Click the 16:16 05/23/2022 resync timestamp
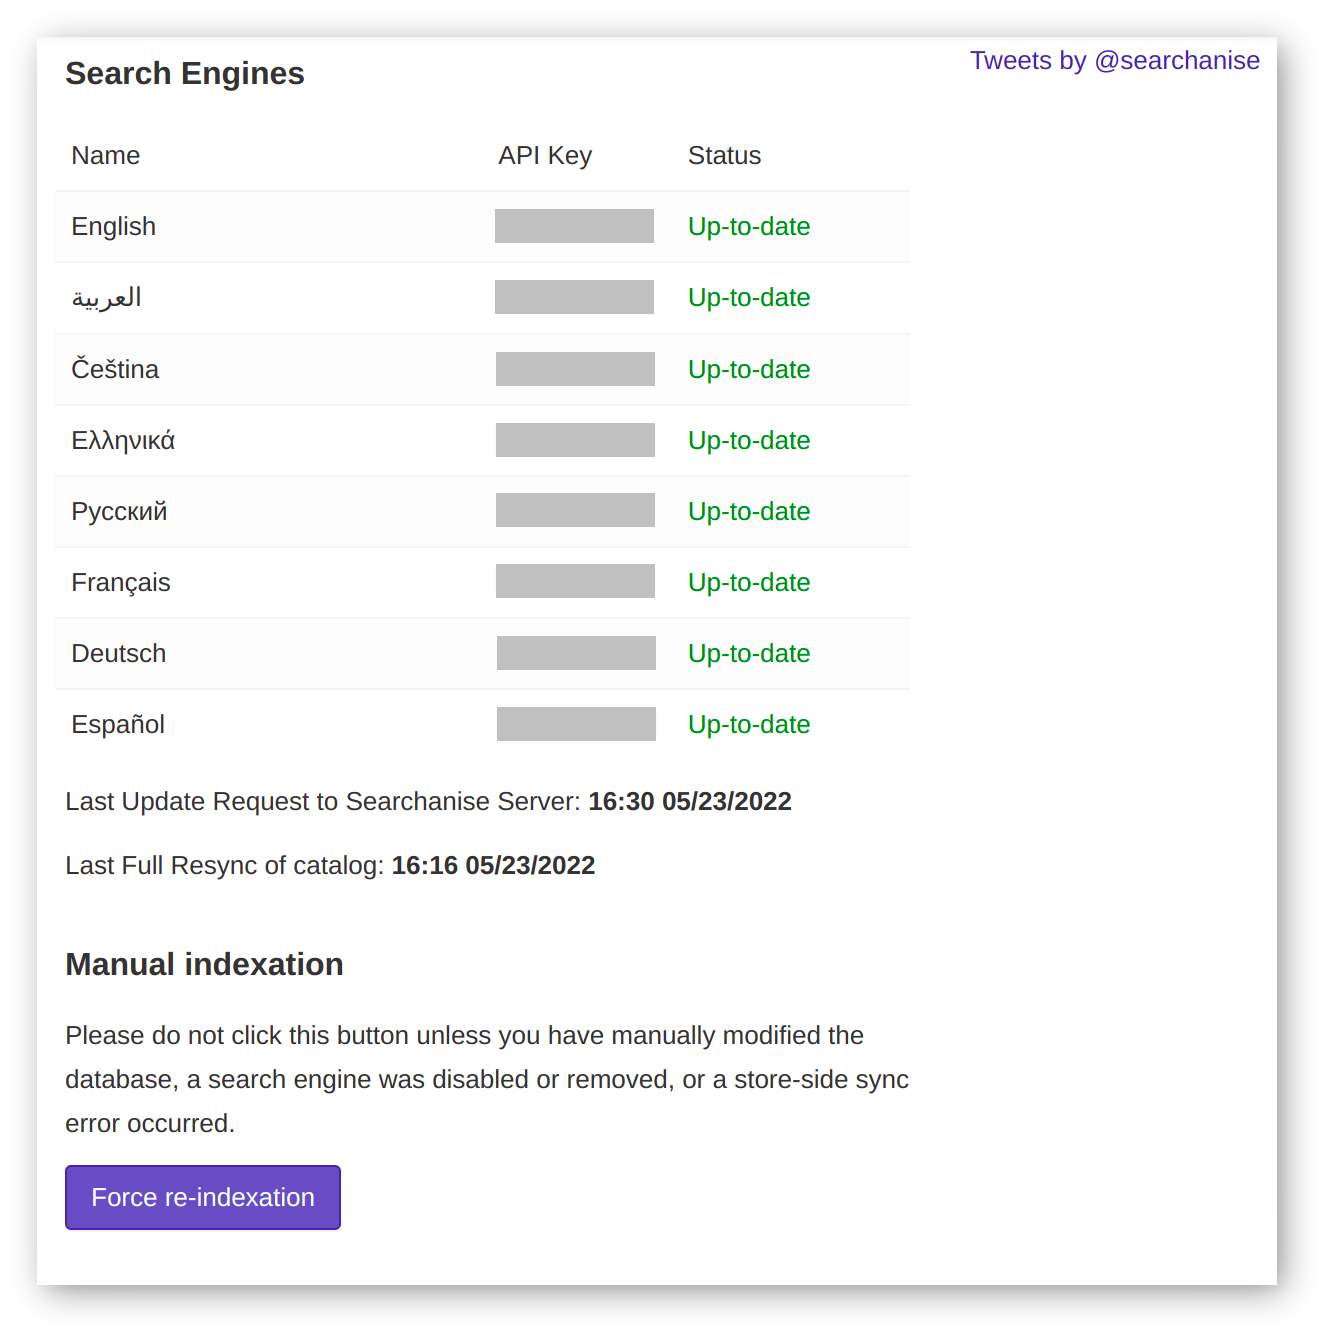This screenshot has height=1336, width=1328. point(493,866)
